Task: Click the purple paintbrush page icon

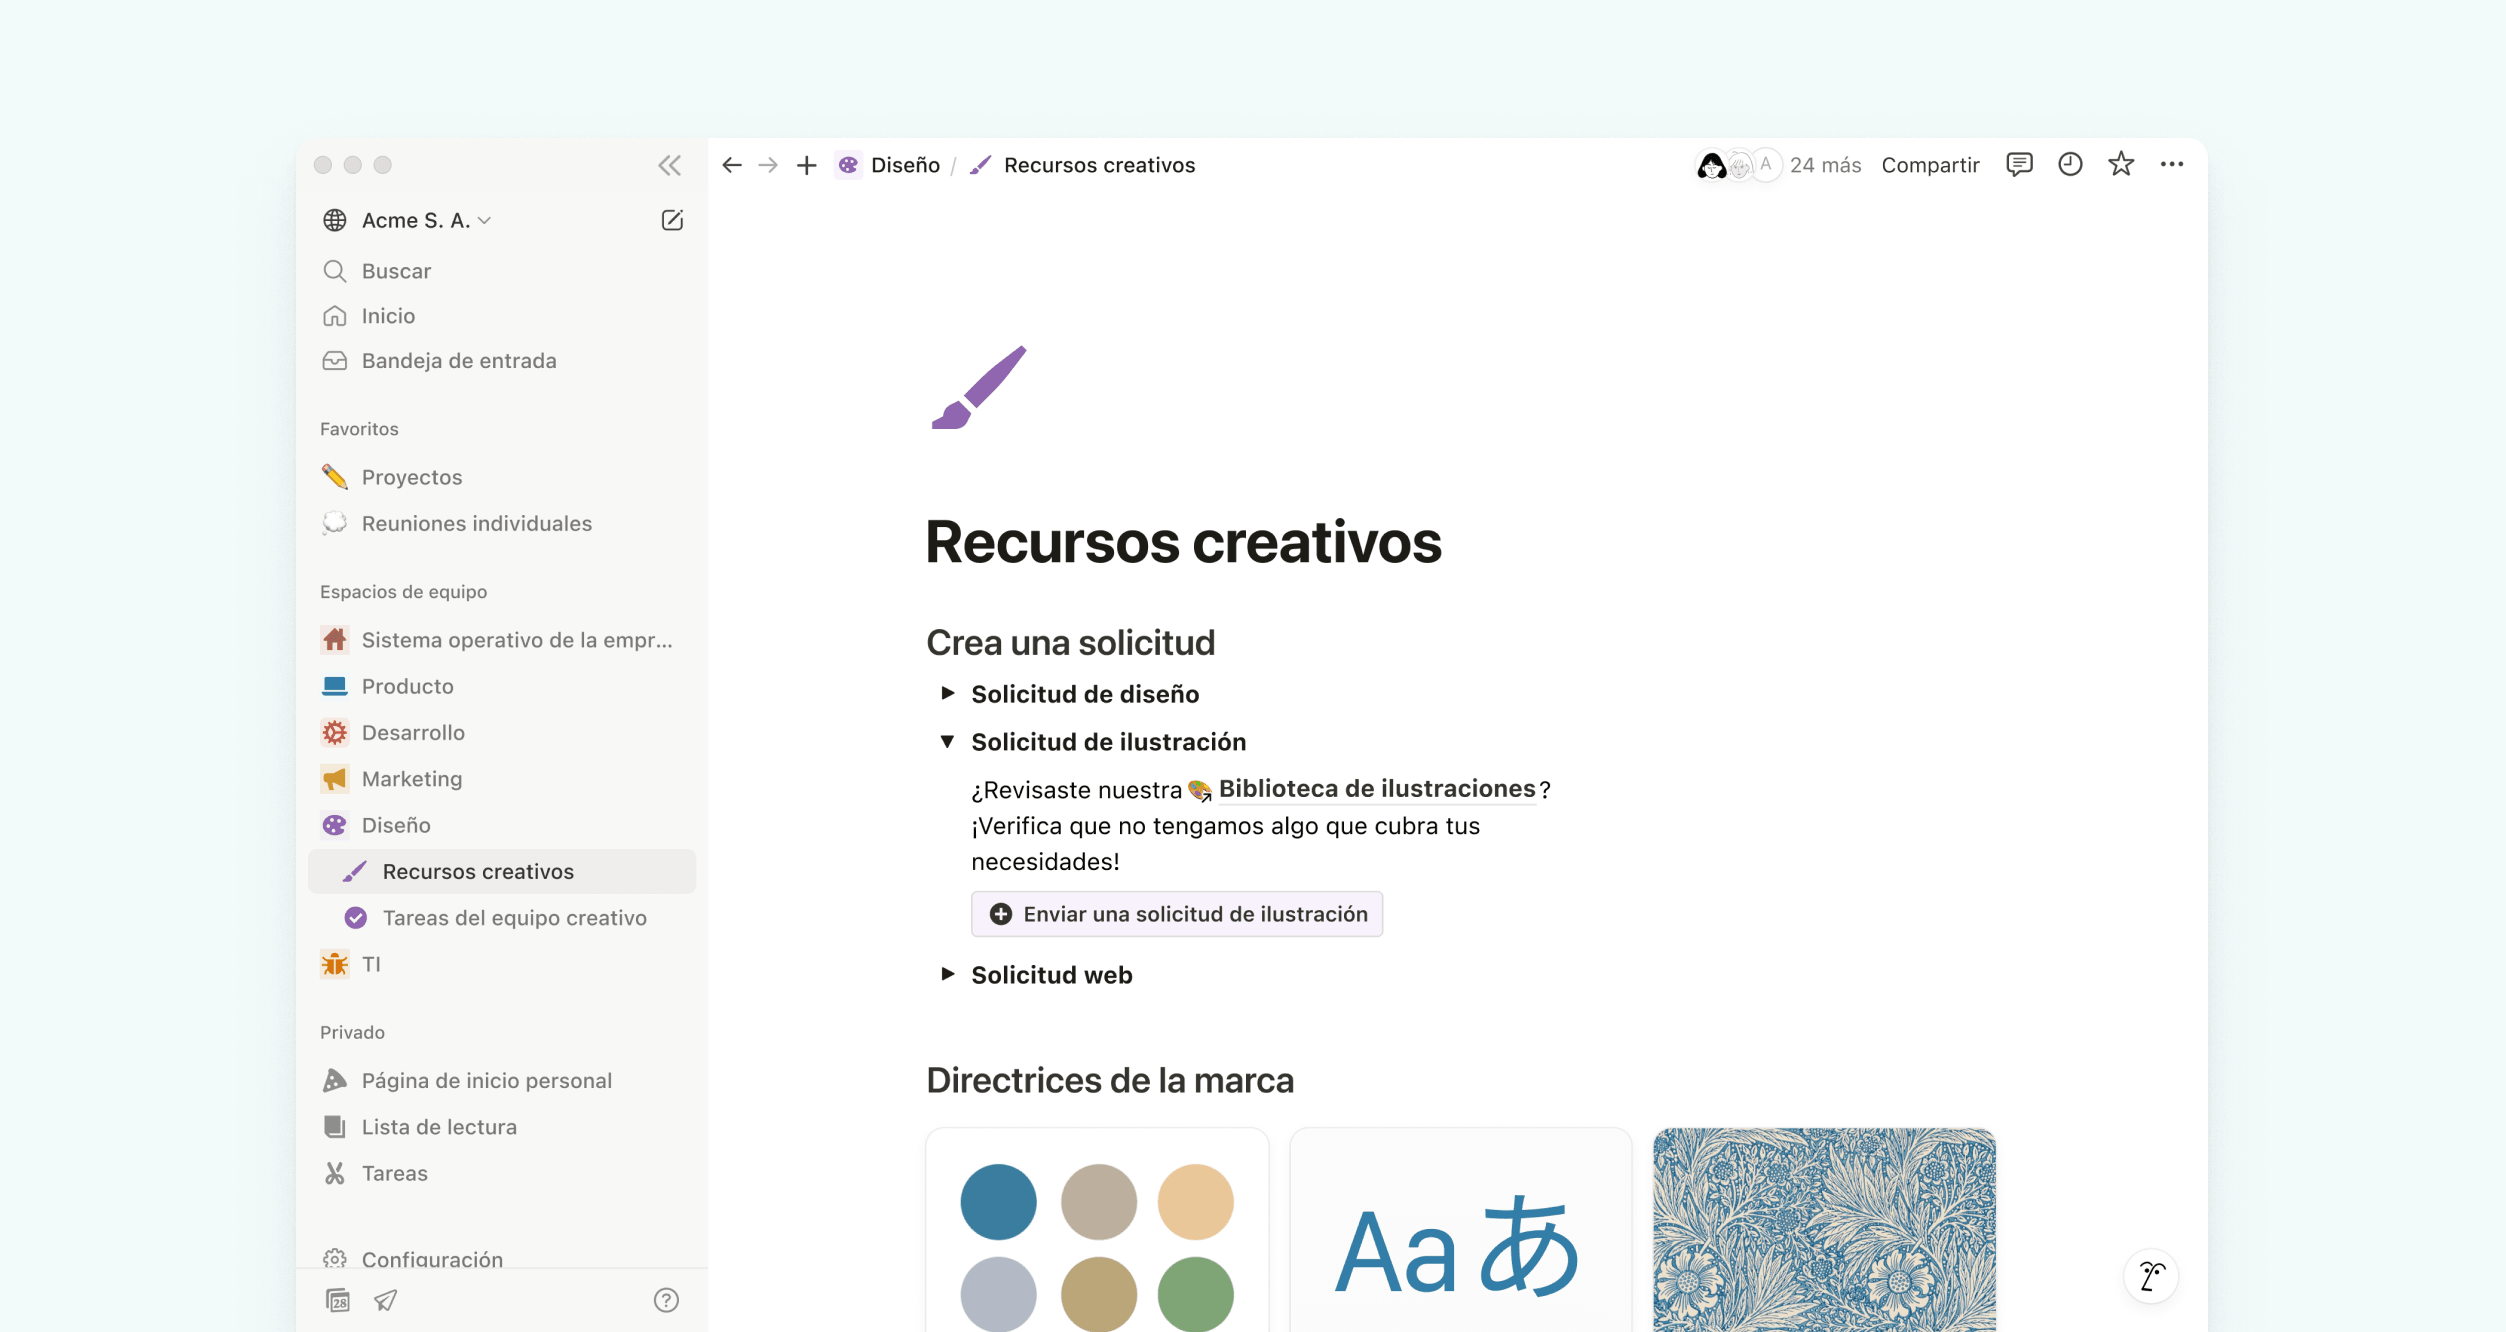Action: point(979,387)
